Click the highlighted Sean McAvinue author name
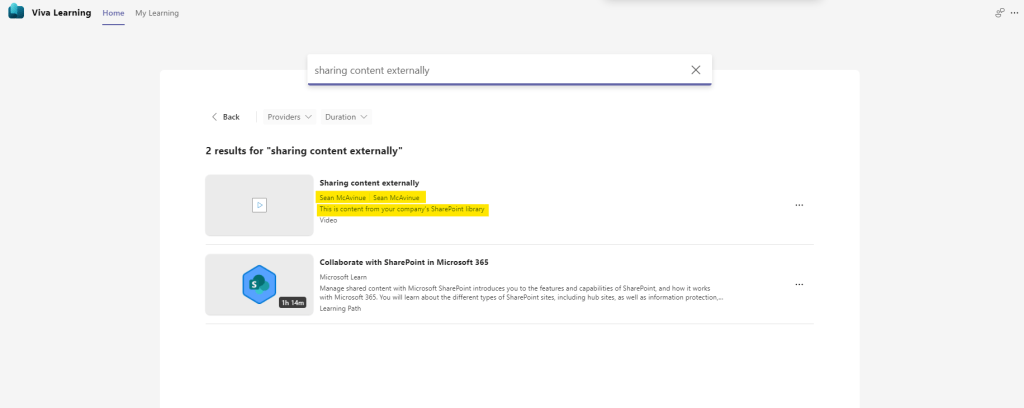The height and width of the screenshot is (408, 1024). [x=343, y=197]
